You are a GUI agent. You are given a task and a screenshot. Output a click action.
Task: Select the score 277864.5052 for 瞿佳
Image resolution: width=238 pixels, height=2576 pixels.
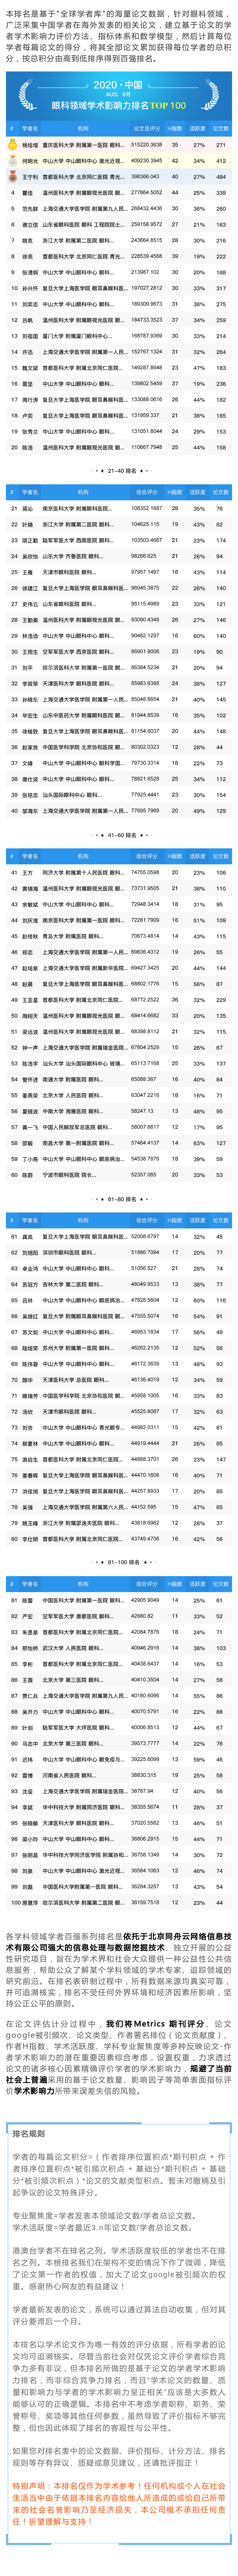146,193
